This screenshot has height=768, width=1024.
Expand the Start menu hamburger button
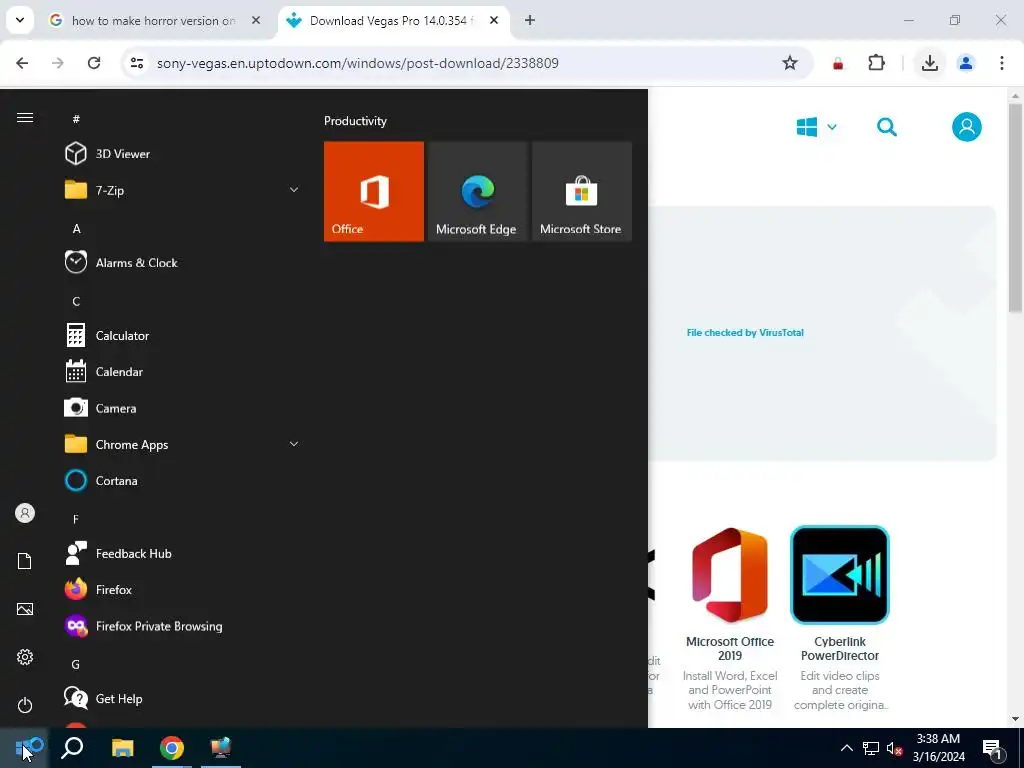[x=25, y=118]
